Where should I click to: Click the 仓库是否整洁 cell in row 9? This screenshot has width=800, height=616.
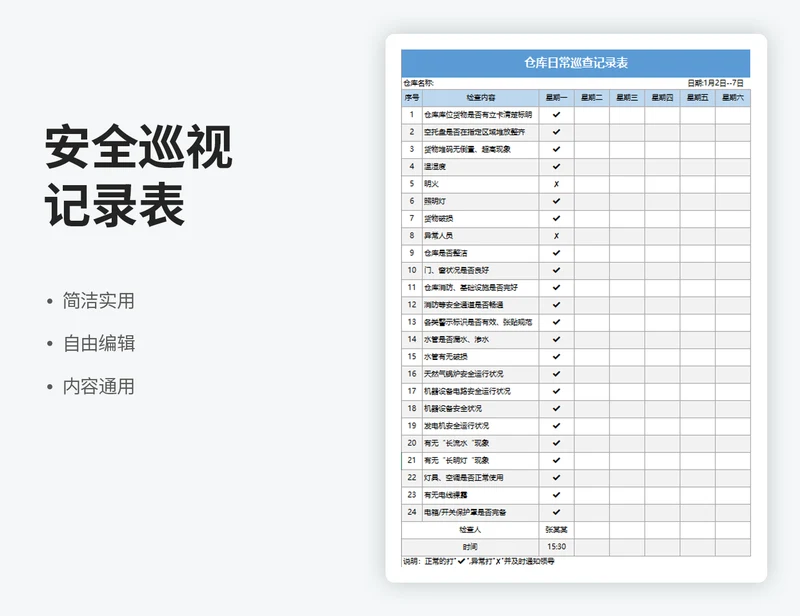click(481, 253)
